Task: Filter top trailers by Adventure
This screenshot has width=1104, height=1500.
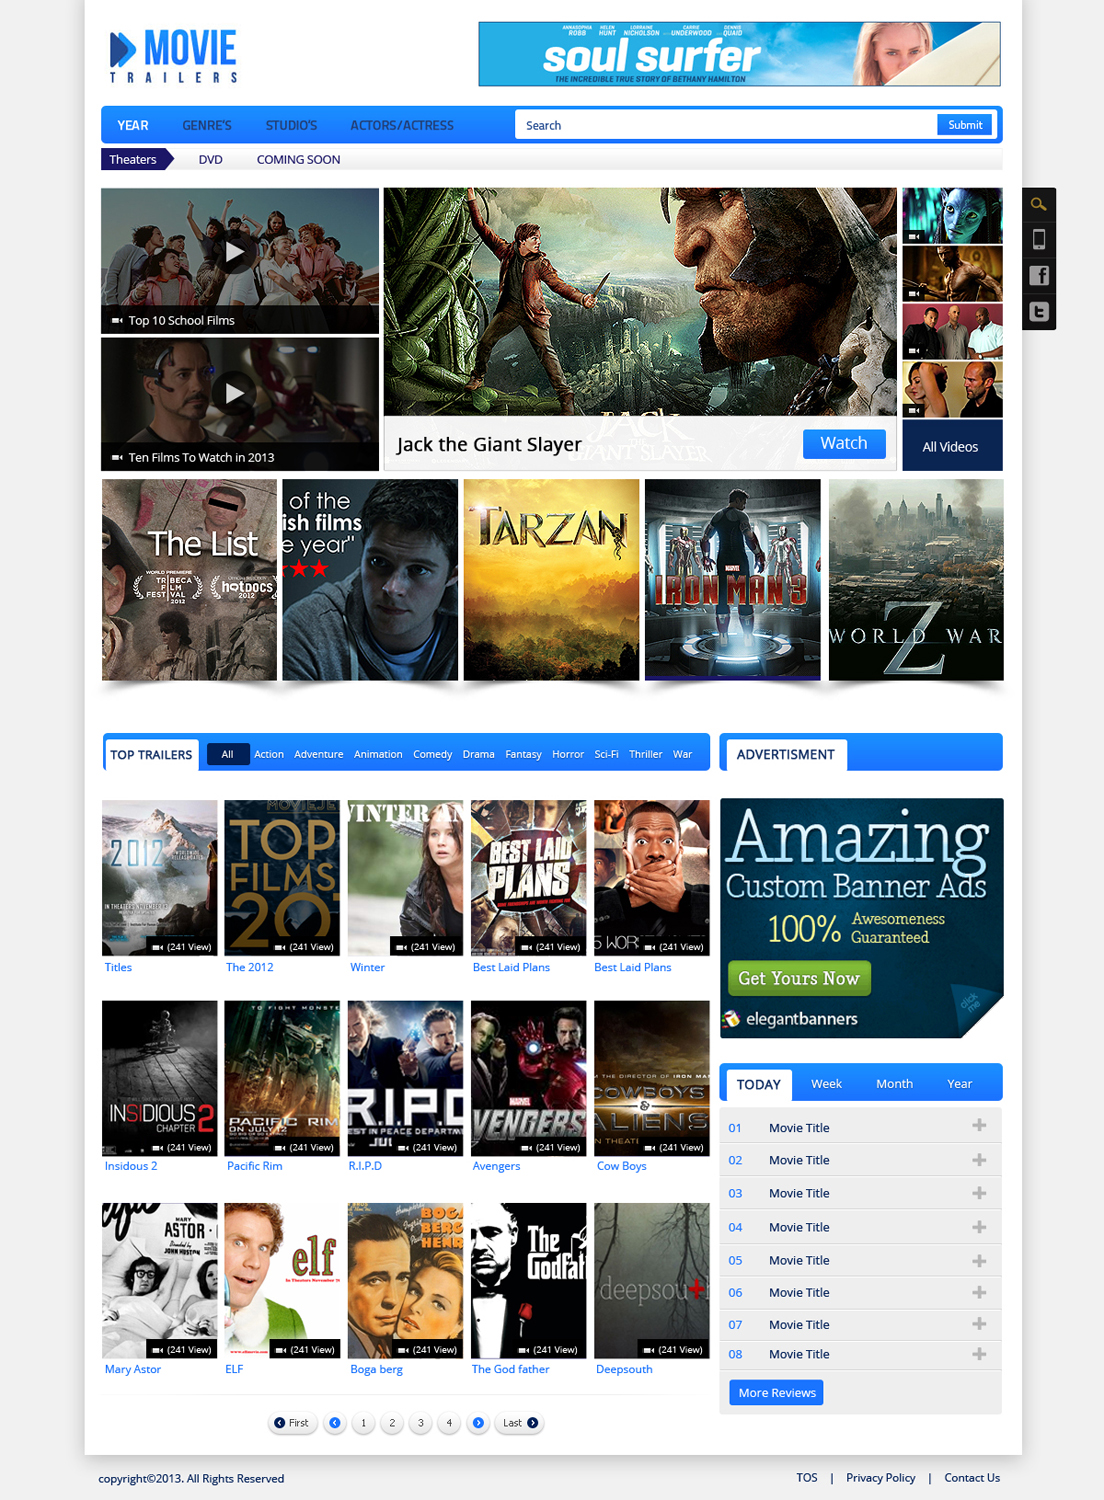Action: [319, 754]
